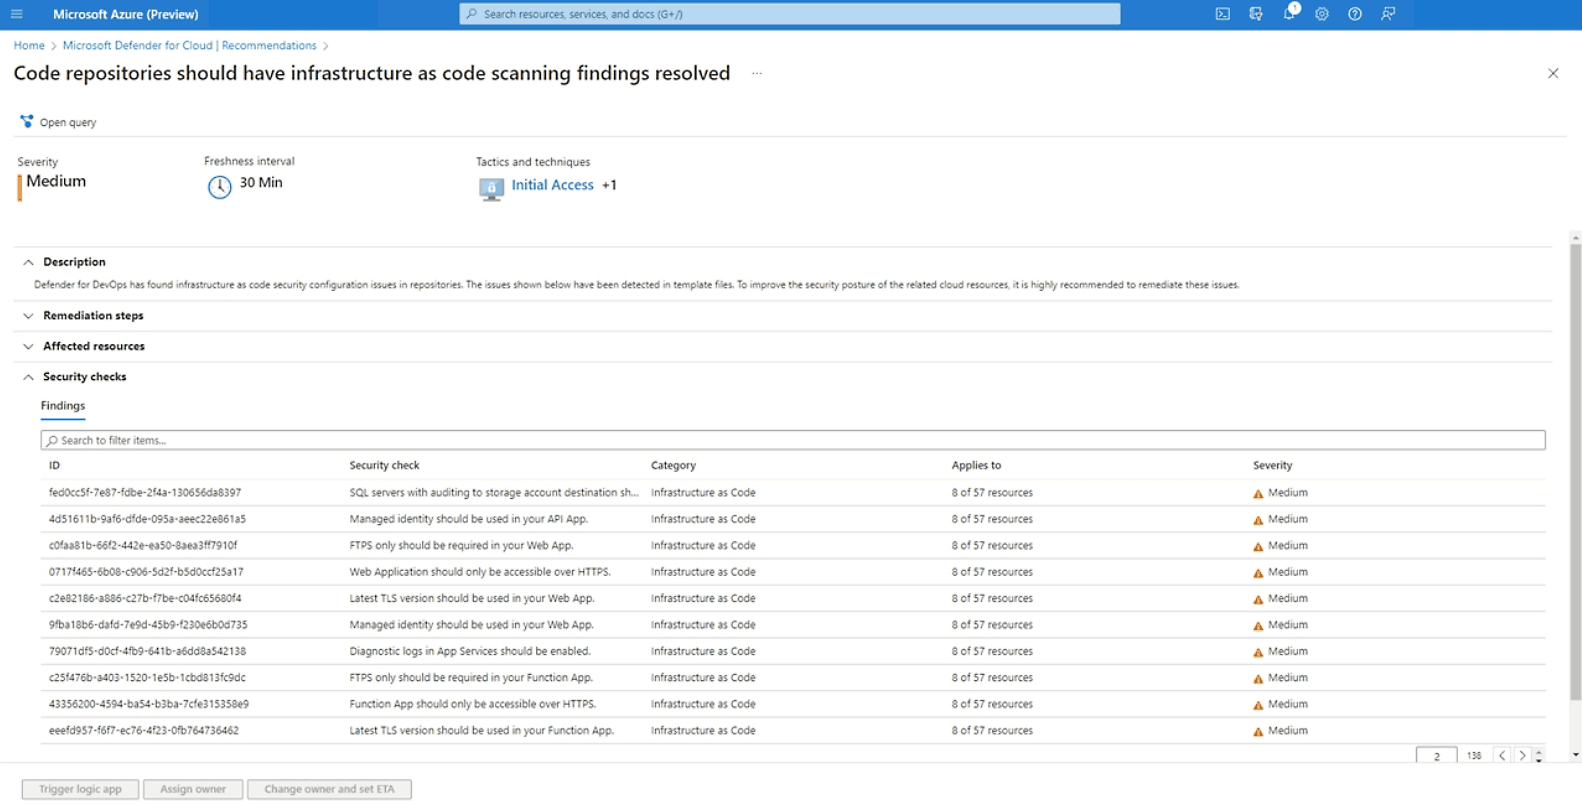Screen dimensions: 1582x804
Task: Open finding 'Latest TLS version should be used in your Web App.'
Action: [793, 598]
